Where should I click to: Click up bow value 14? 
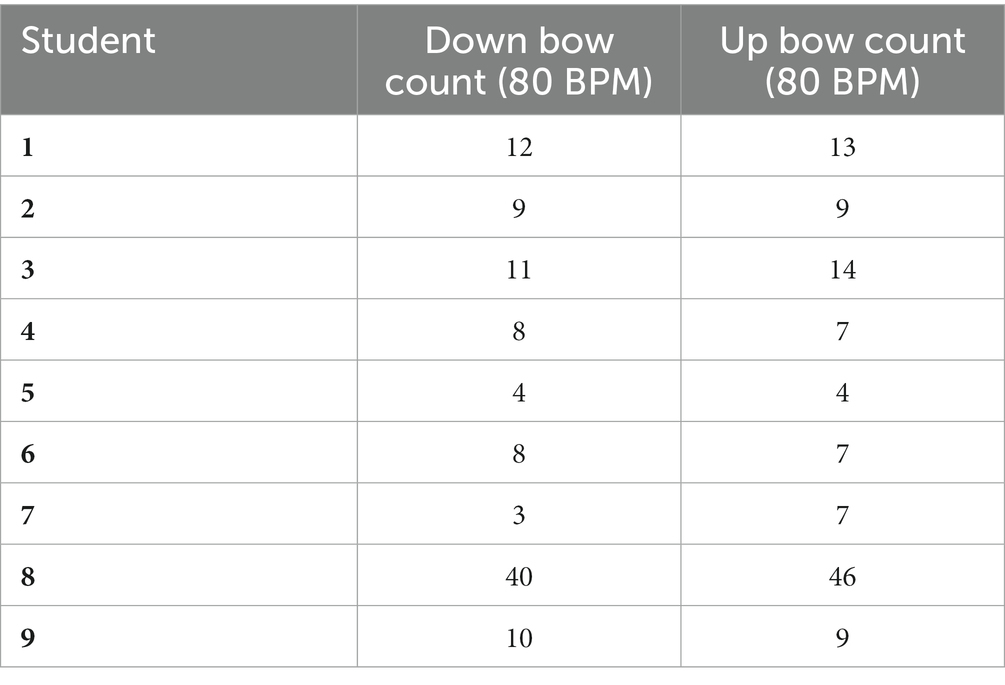[x=842, y=269]
